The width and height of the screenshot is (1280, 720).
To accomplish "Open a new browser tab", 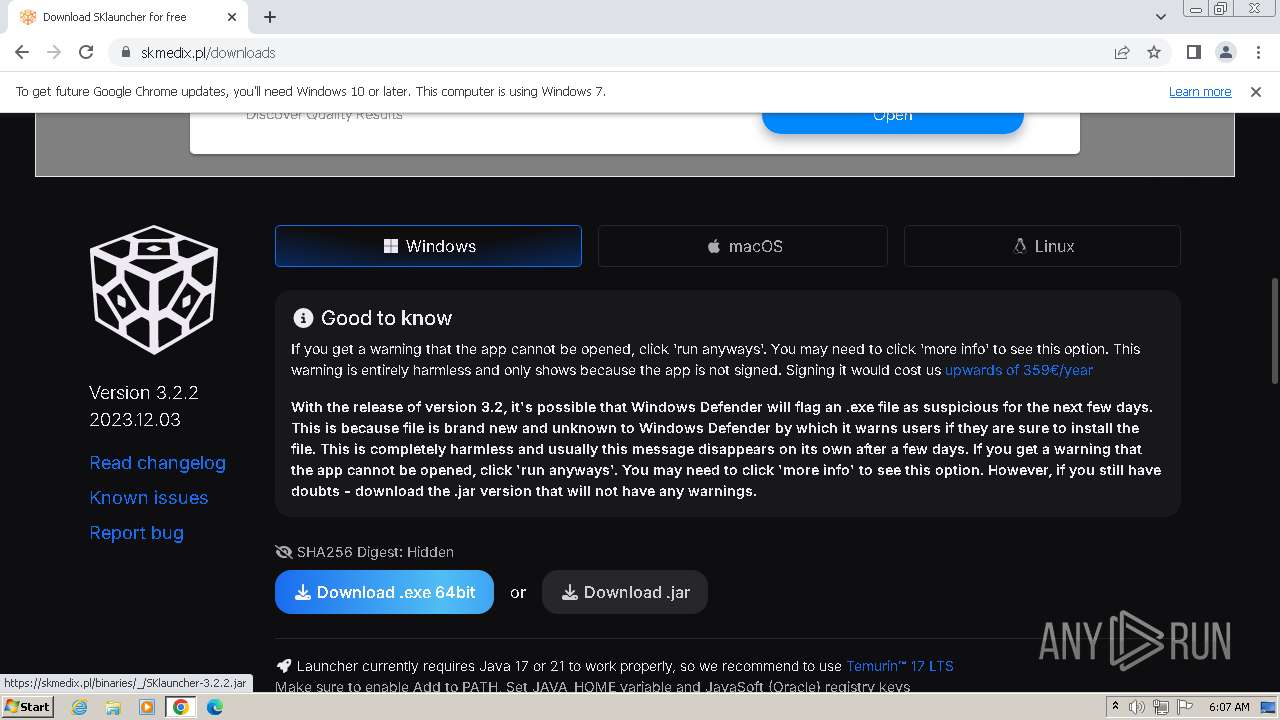I will click(x=270, y=17).
